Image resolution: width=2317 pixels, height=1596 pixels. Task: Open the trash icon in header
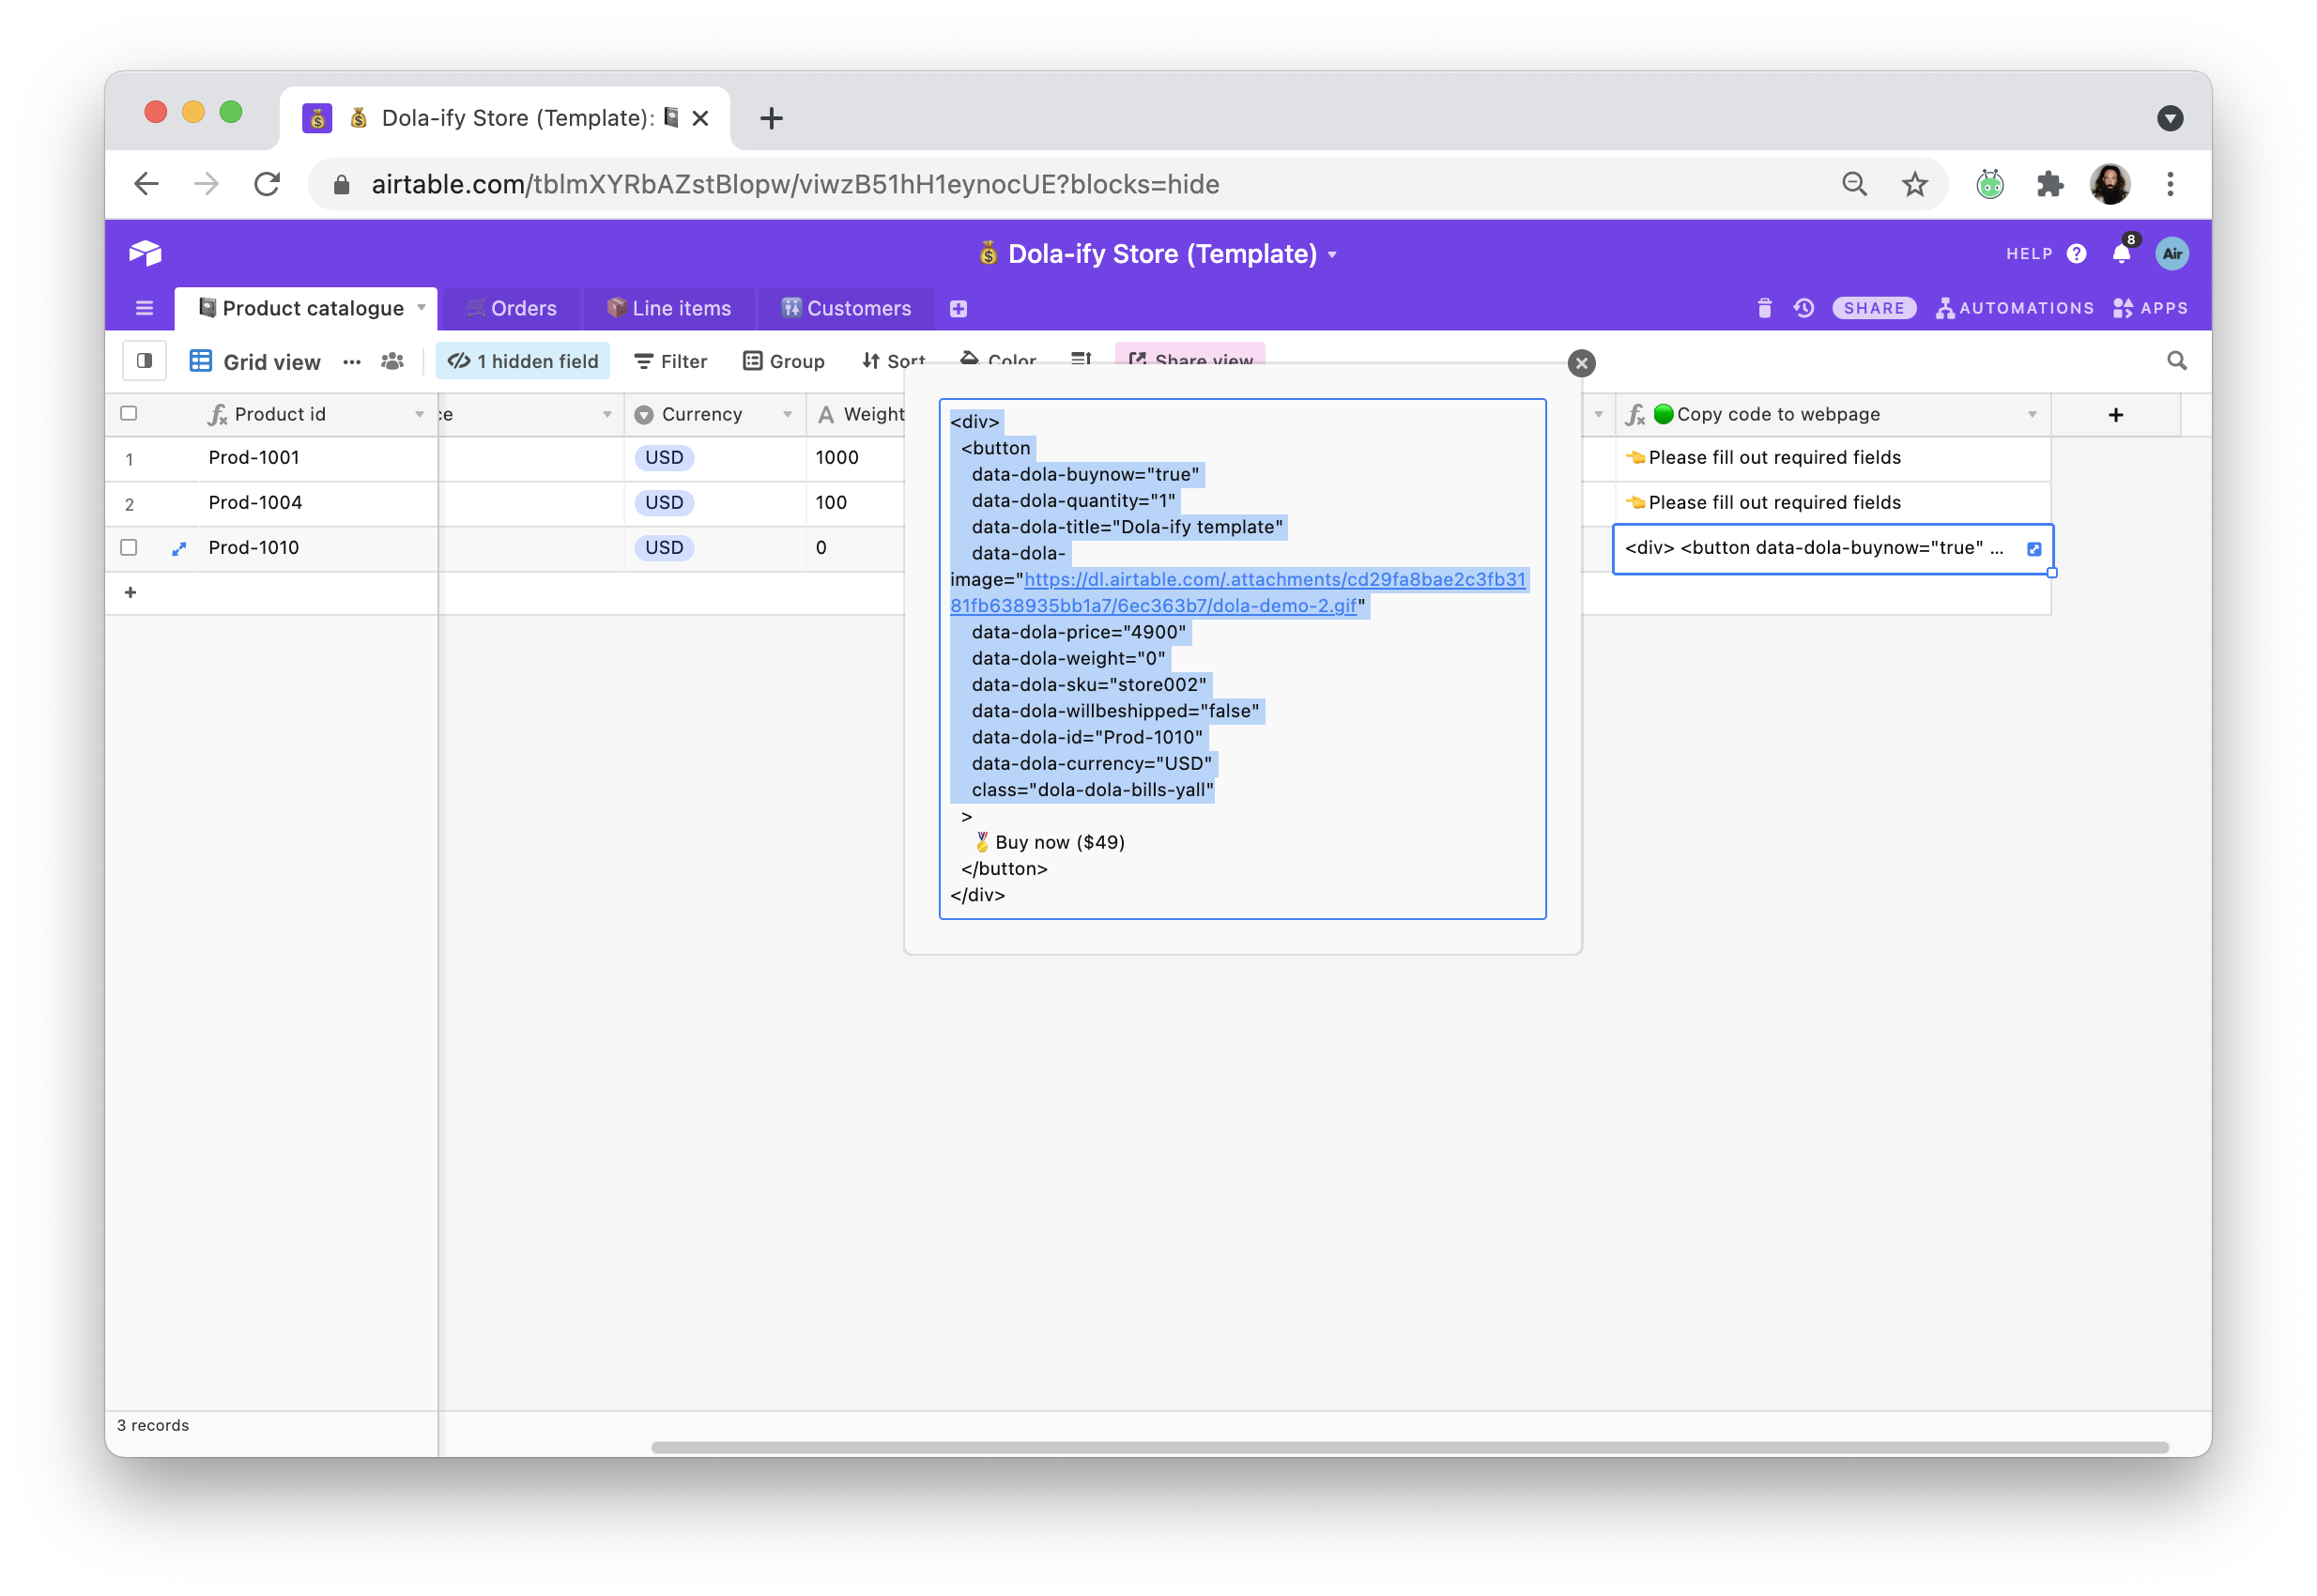click(x=1764, y=308)
